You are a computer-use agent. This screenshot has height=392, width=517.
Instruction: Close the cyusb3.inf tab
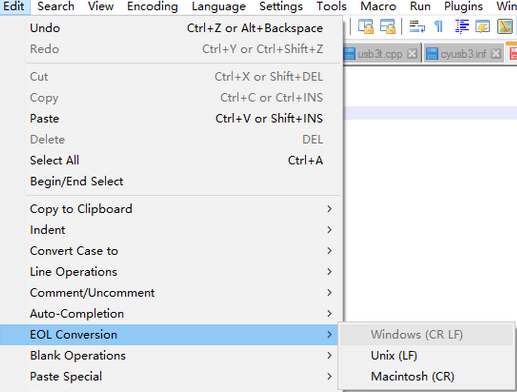tap(496, 54)
